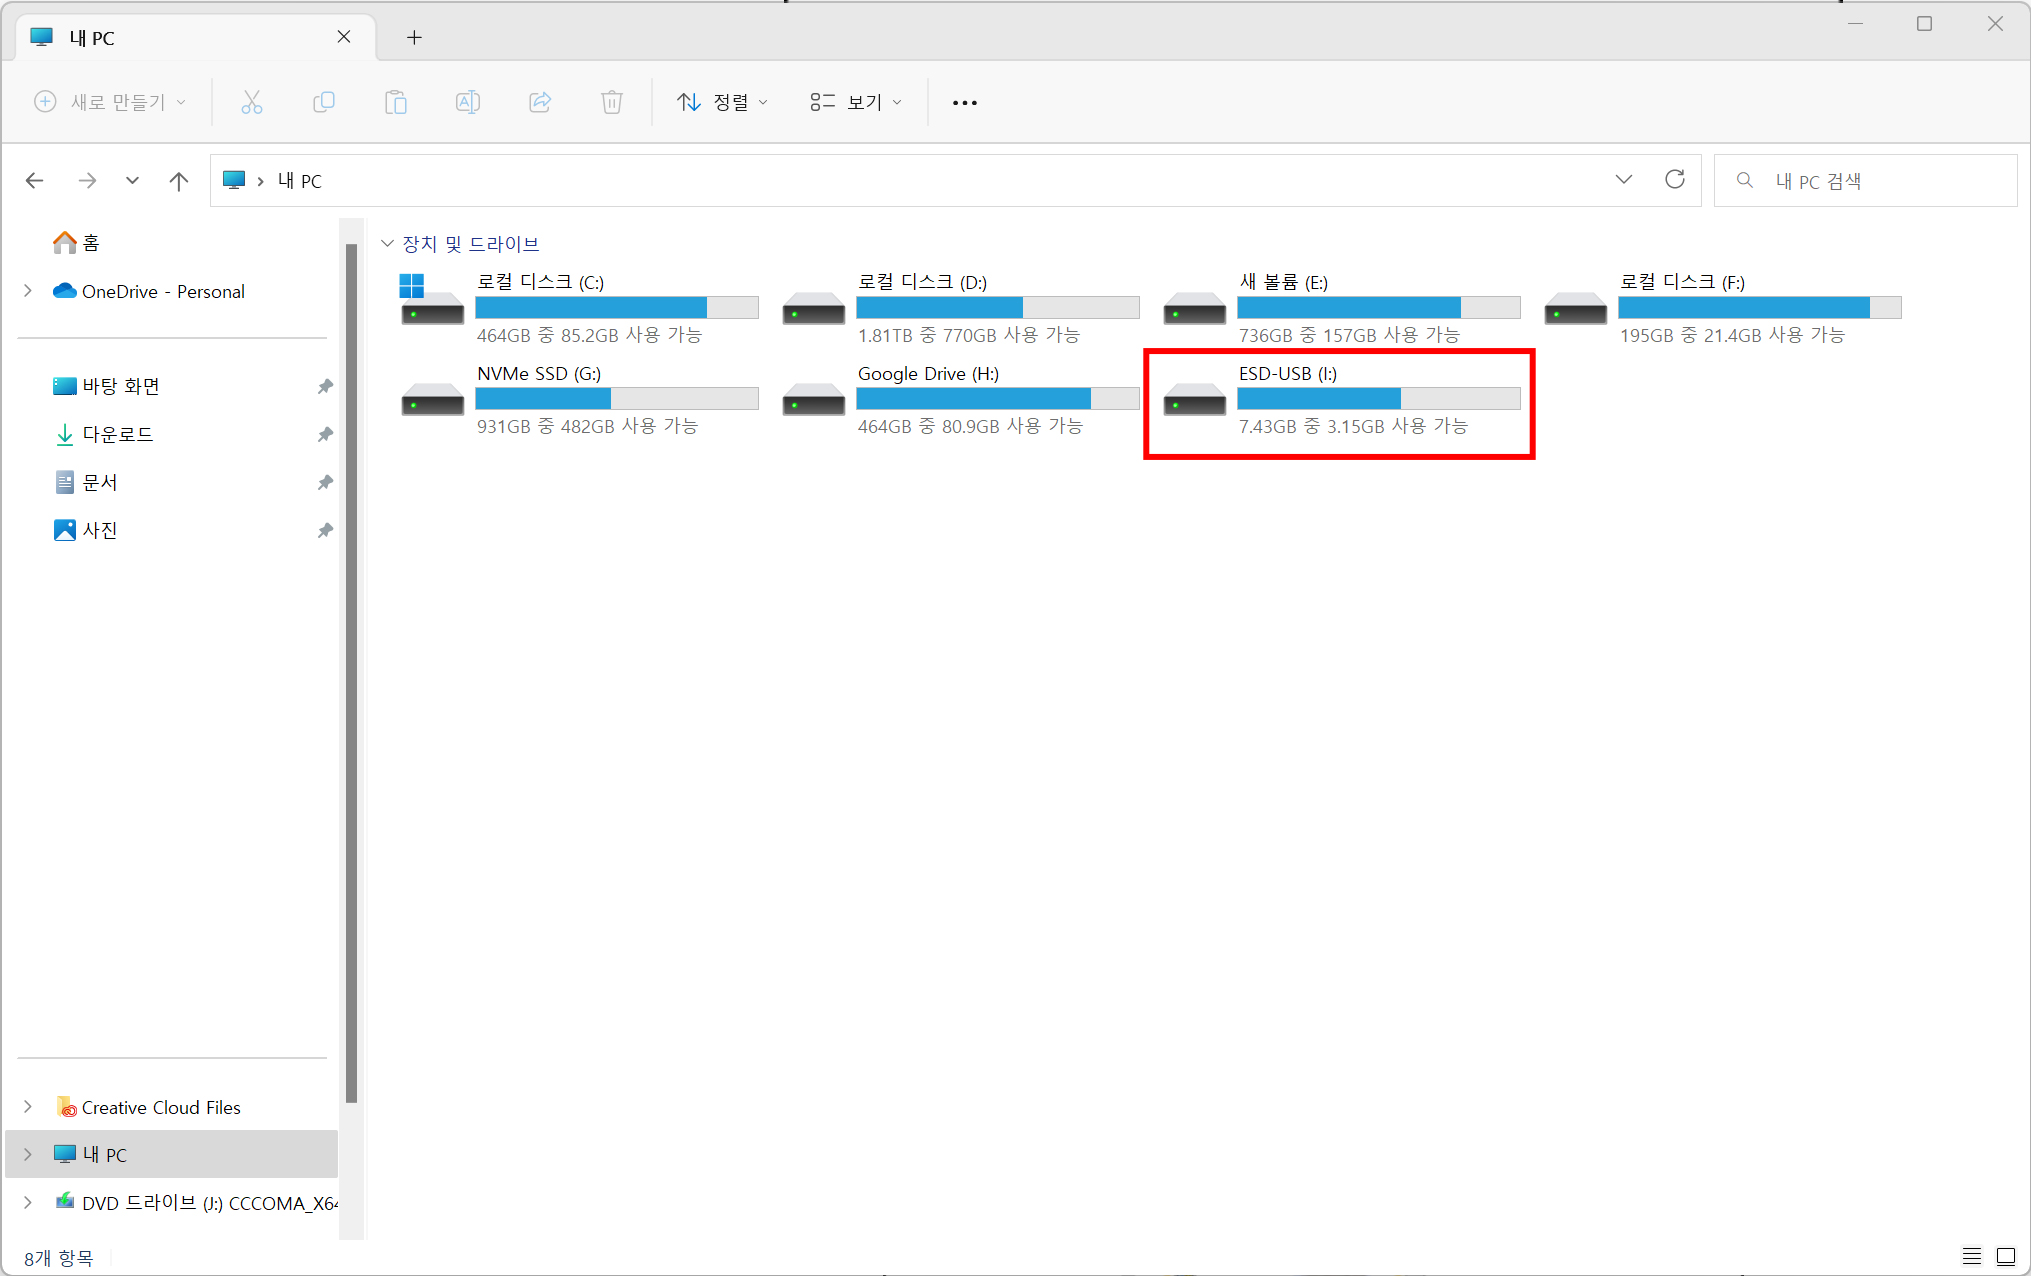Viewport: 2031px width, 1276px height.
Task: Go up one folder level arrow
Action: (179, 181)
